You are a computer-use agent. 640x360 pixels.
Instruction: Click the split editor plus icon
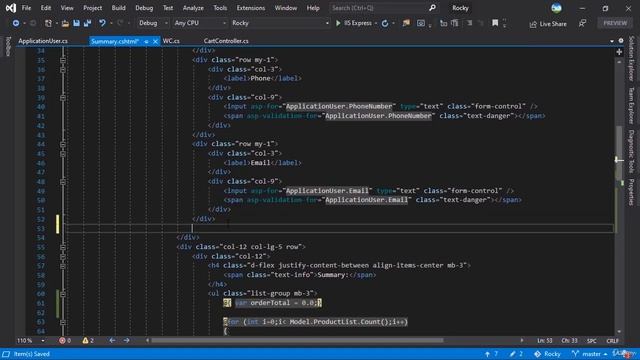[619, 52]
